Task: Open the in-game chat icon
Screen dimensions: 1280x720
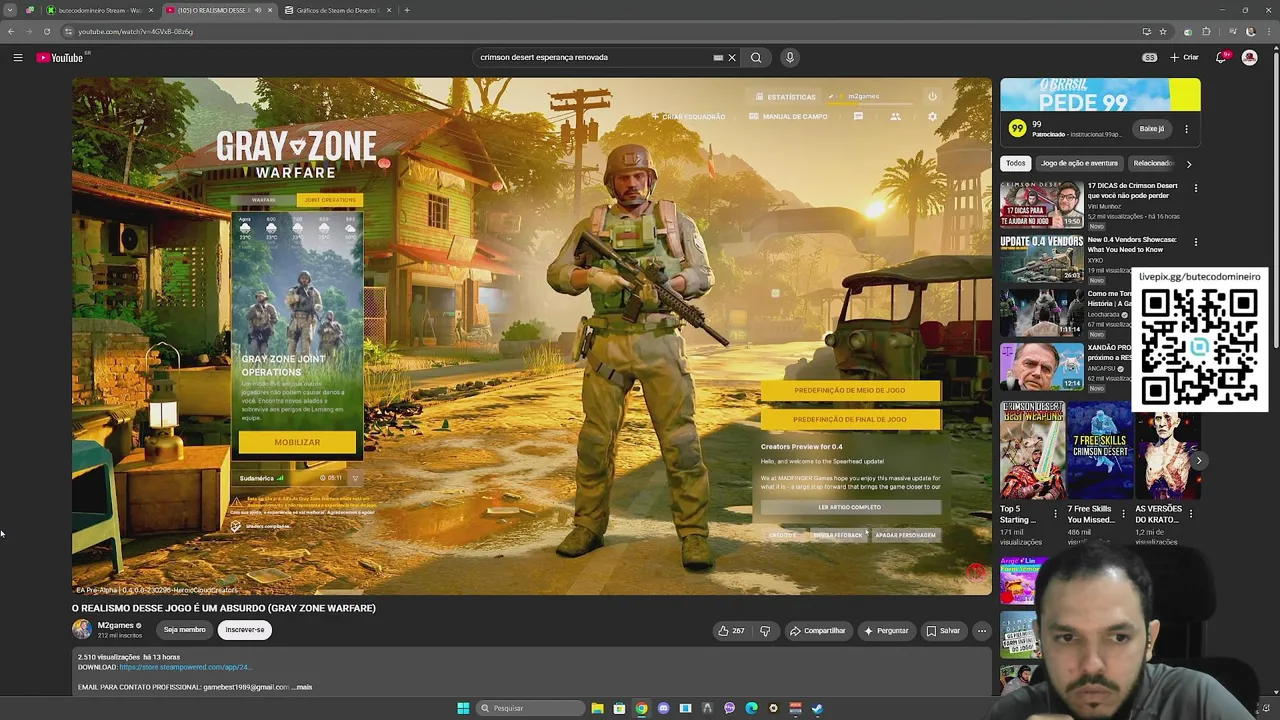Action: (x=858, y=117)
